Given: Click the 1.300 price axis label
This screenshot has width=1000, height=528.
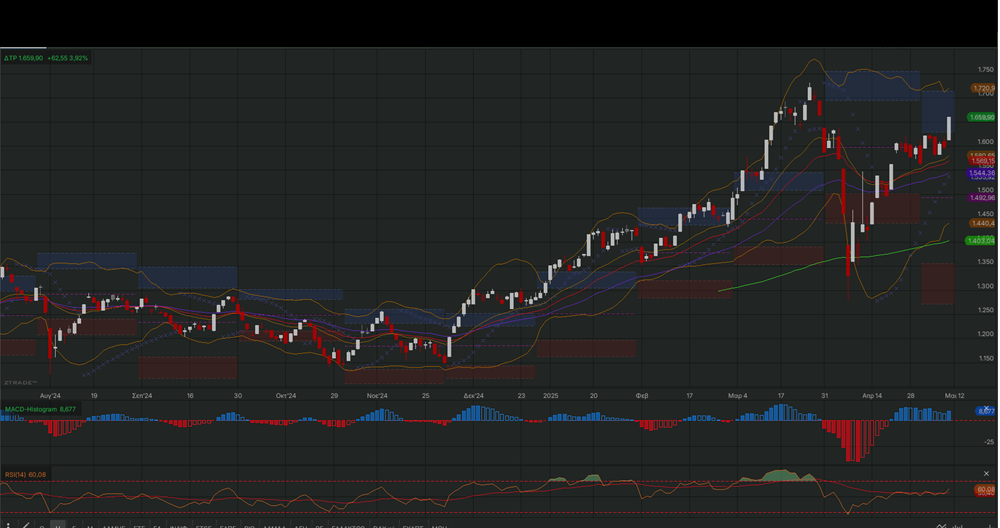Looking at the screenshot, I should (x=986, y=286).
